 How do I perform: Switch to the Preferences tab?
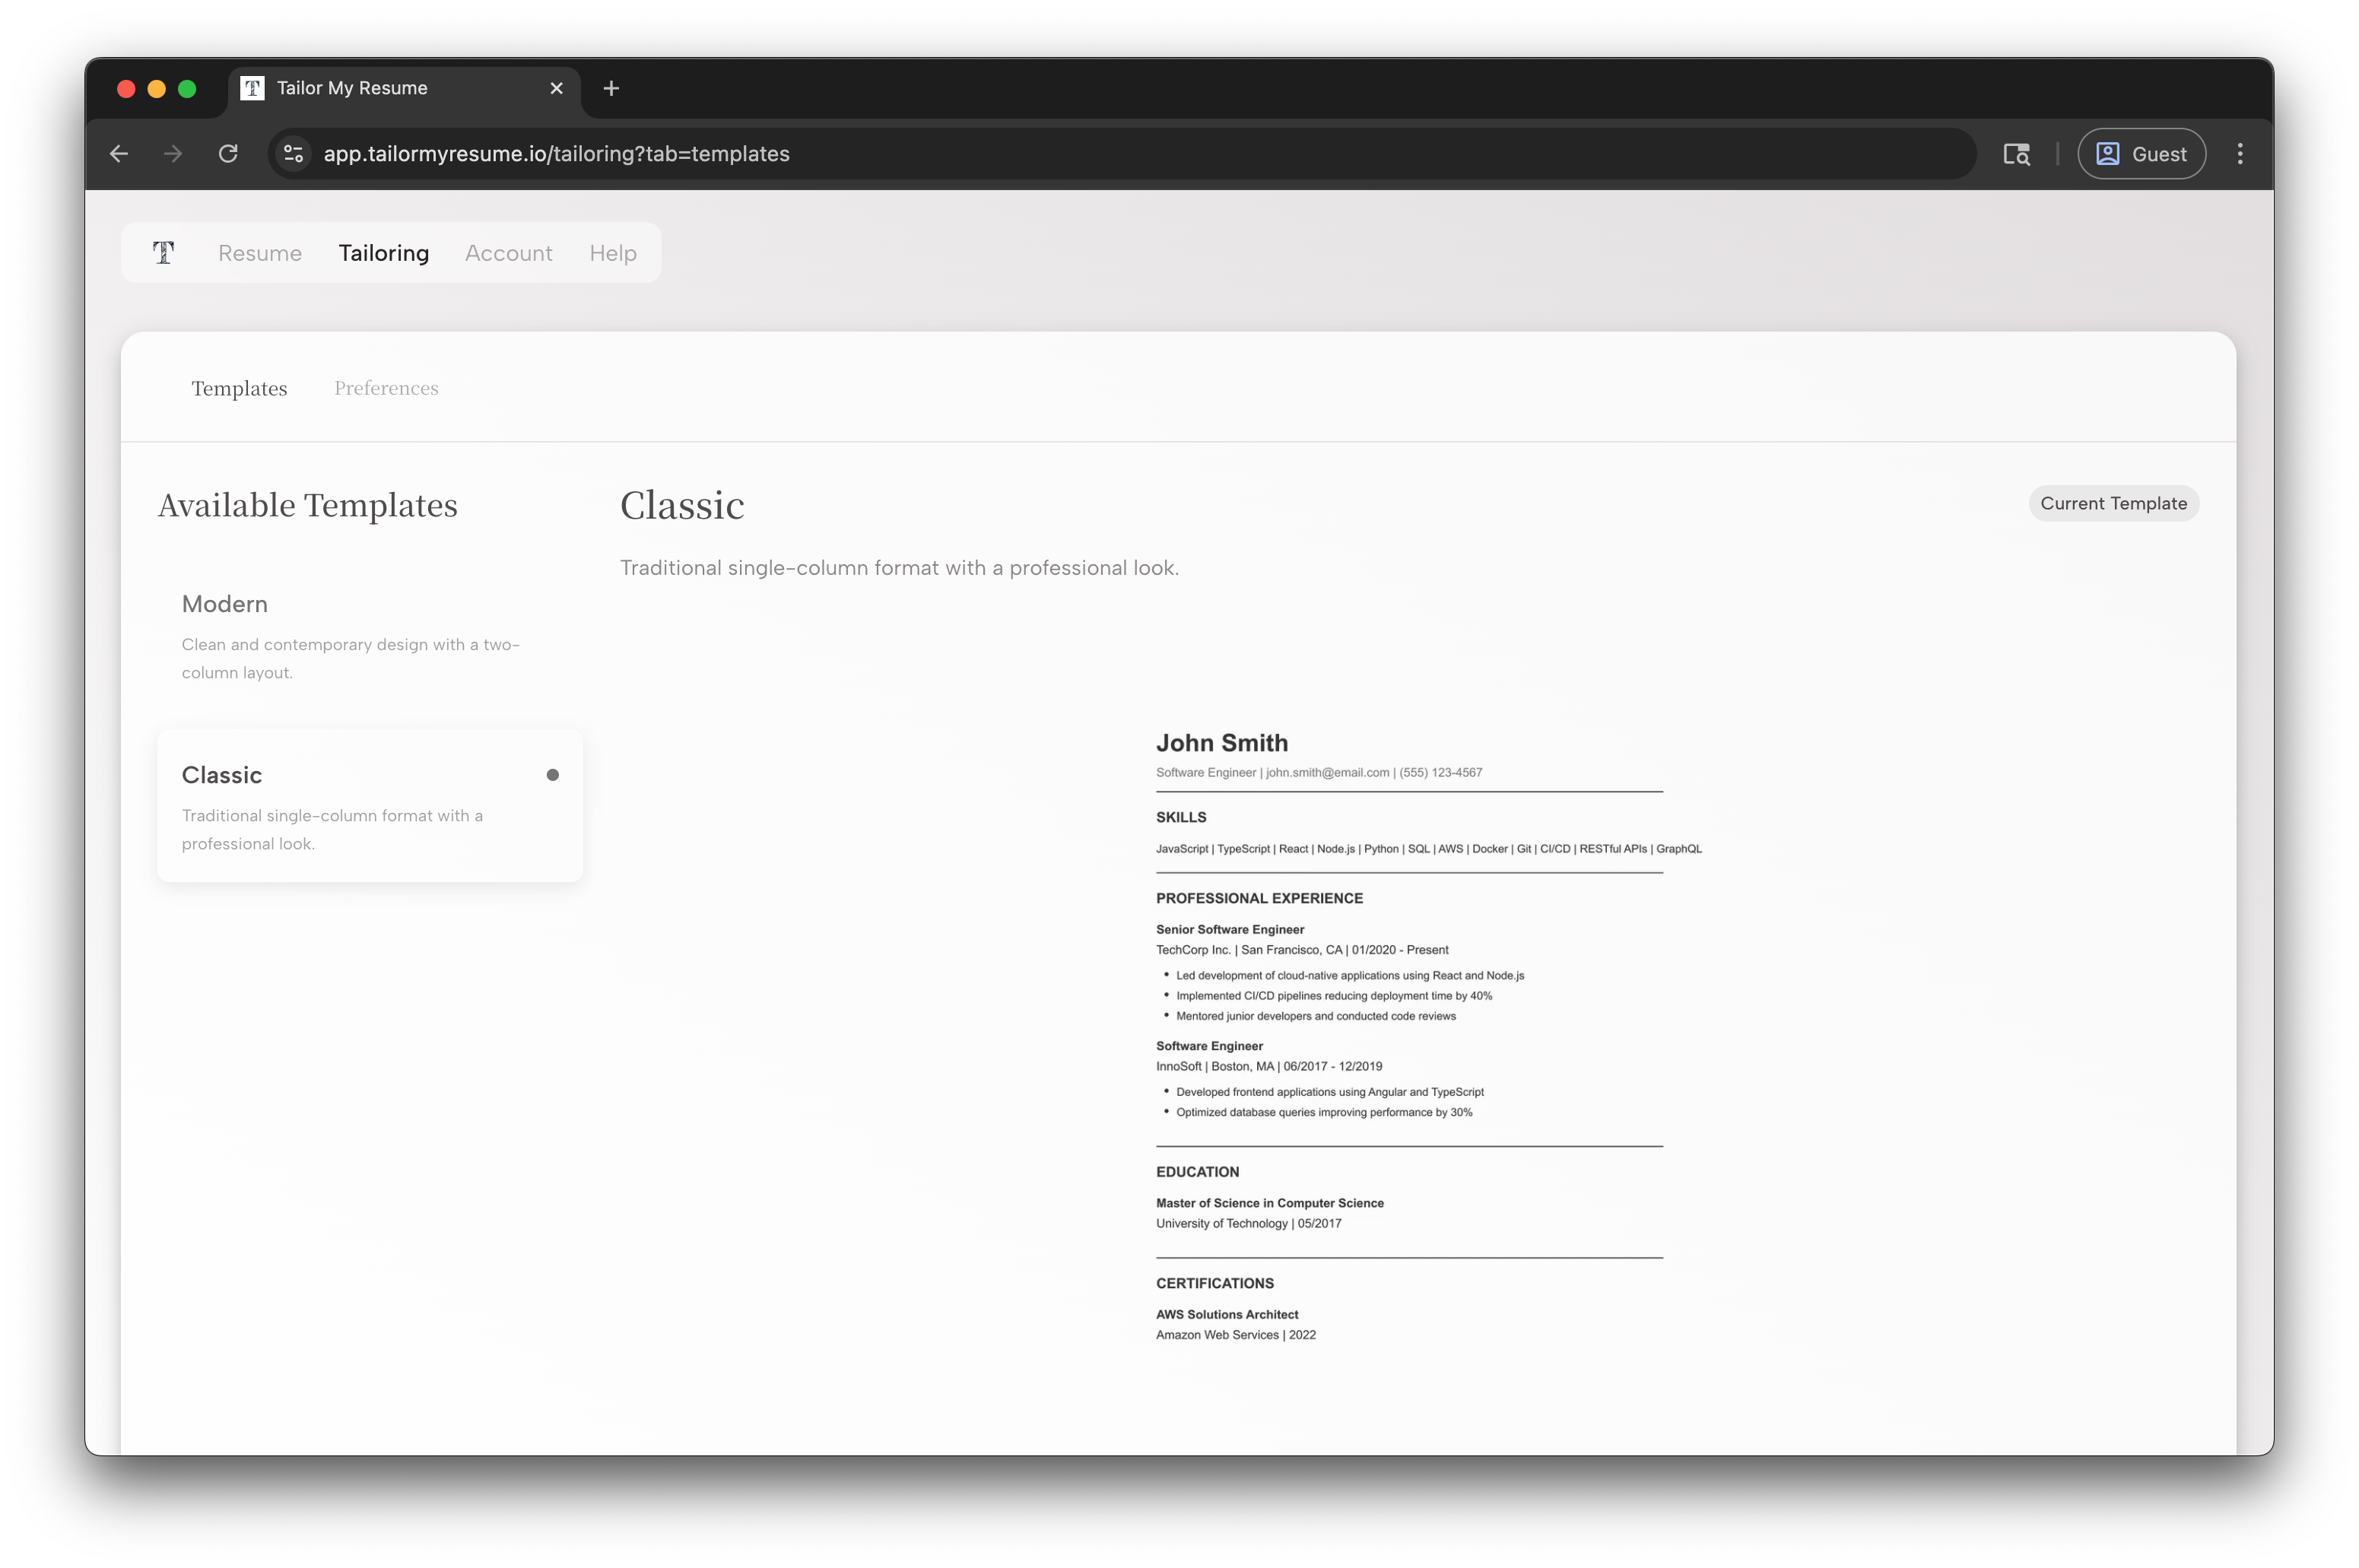[x=386, y=388]
